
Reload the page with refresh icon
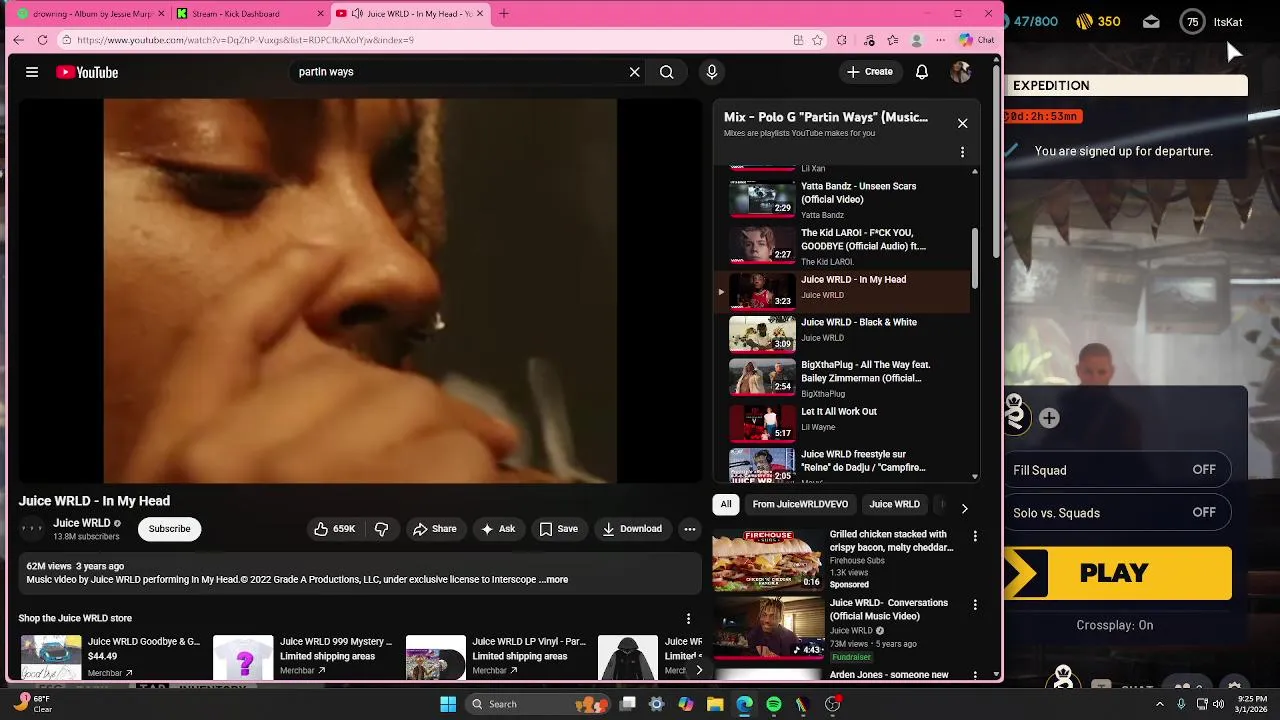coord(42,40)
